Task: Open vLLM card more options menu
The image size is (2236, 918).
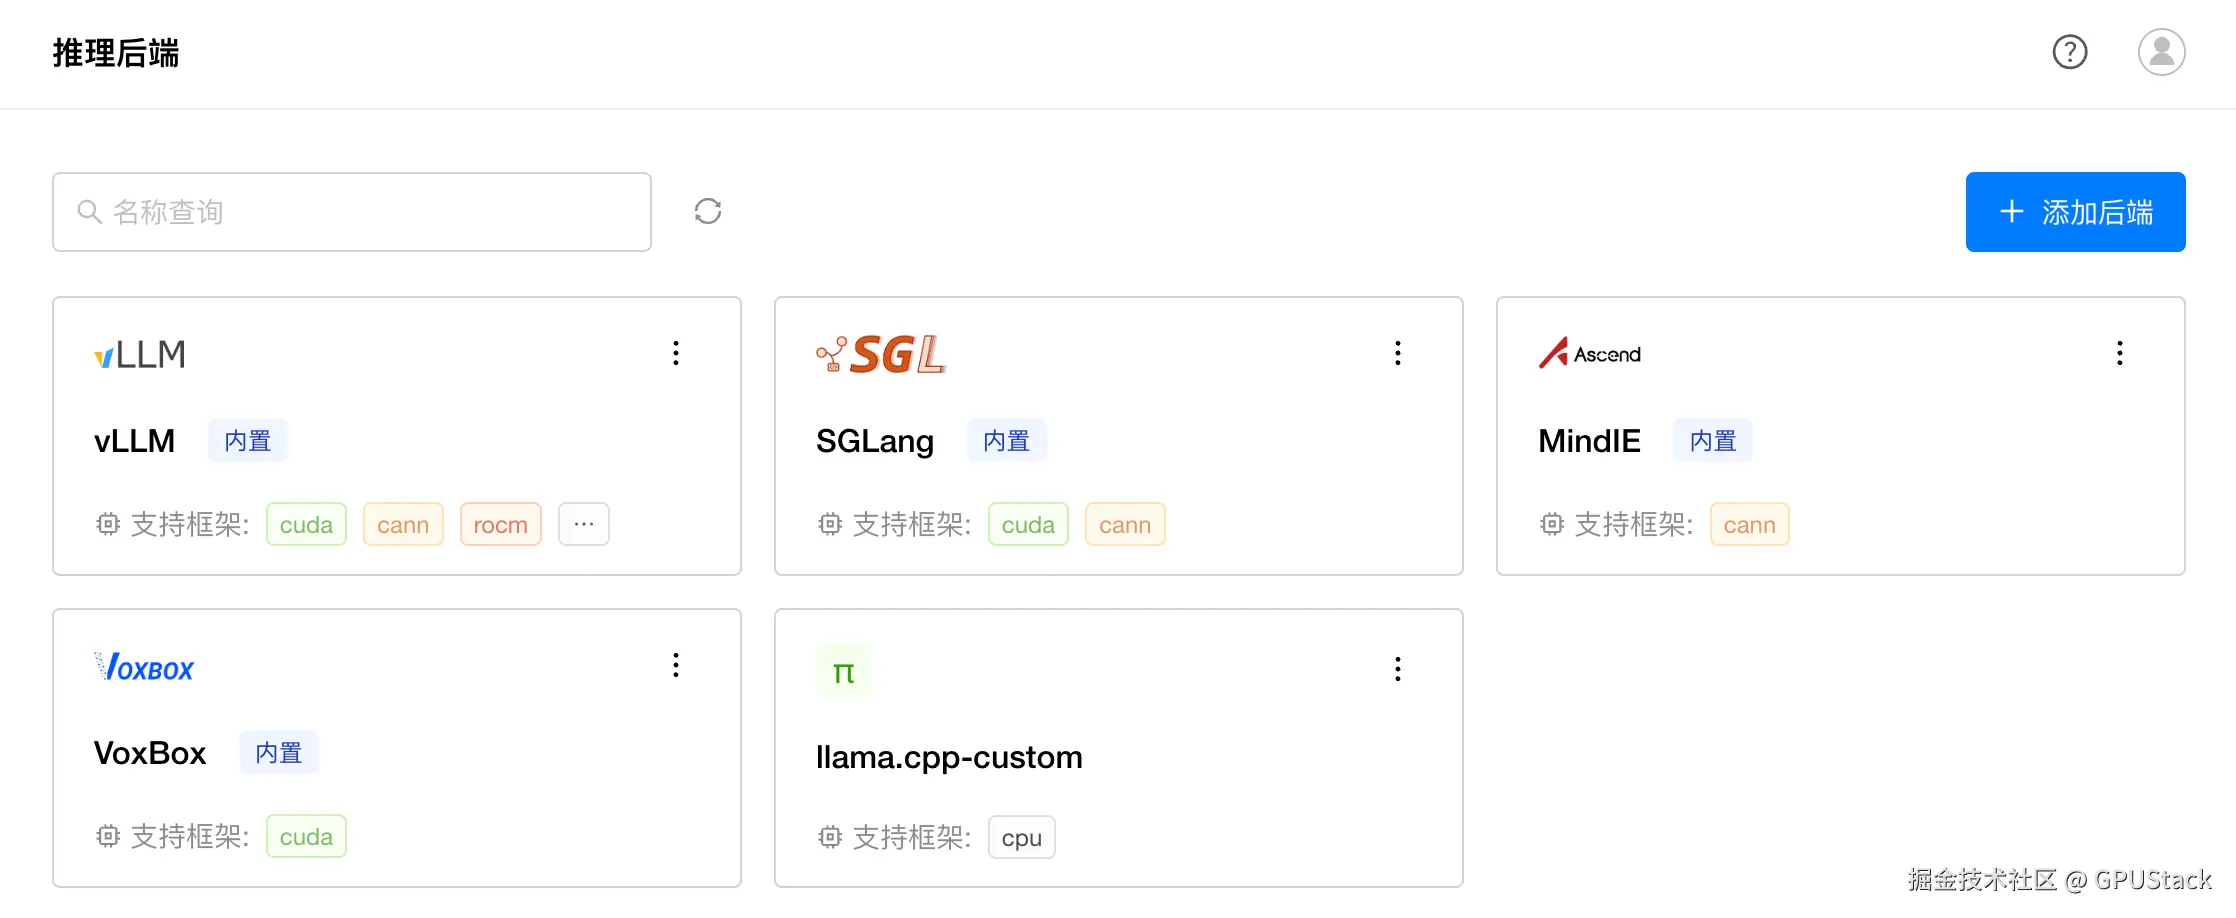Action: 676,353
